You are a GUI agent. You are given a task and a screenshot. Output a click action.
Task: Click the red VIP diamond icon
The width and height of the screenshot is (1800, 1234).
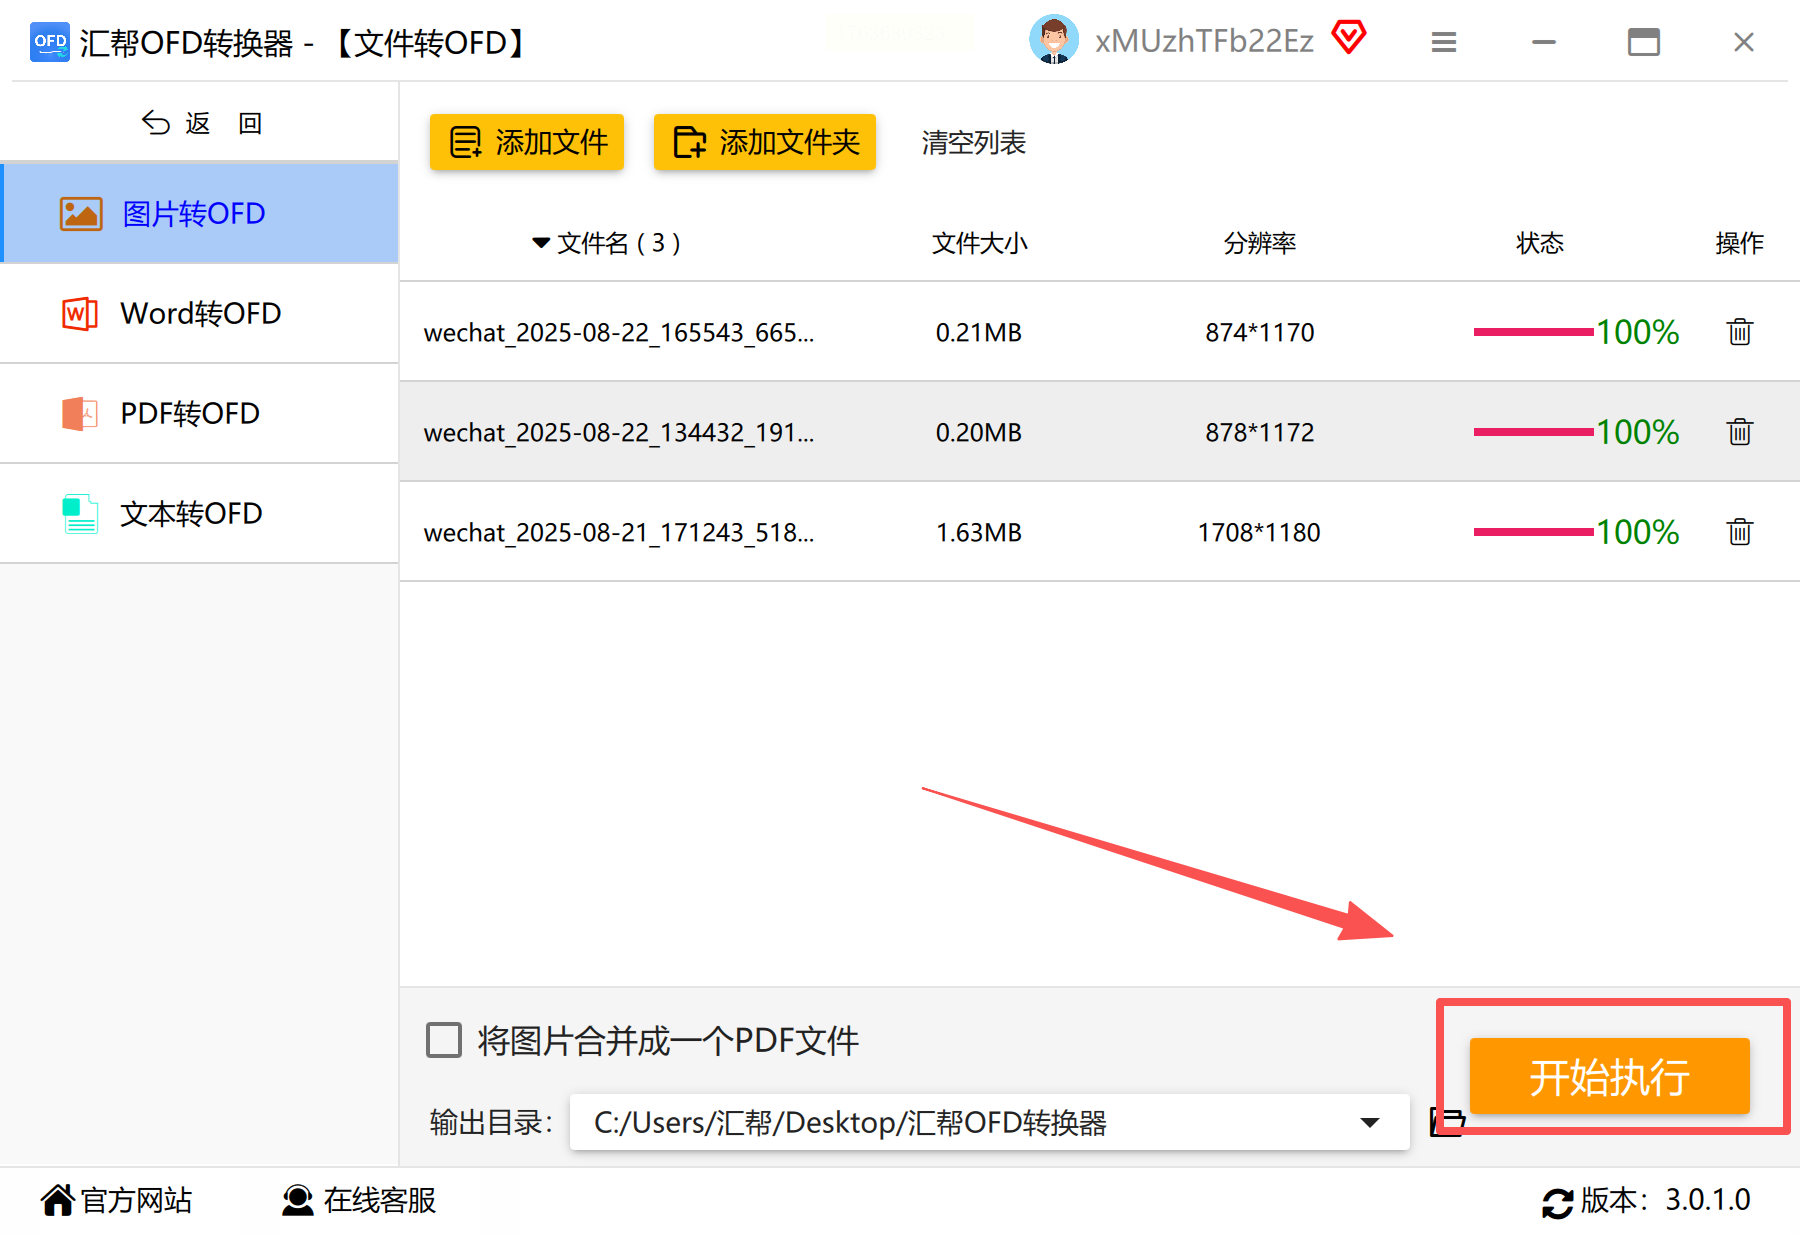click(1348, 38)
